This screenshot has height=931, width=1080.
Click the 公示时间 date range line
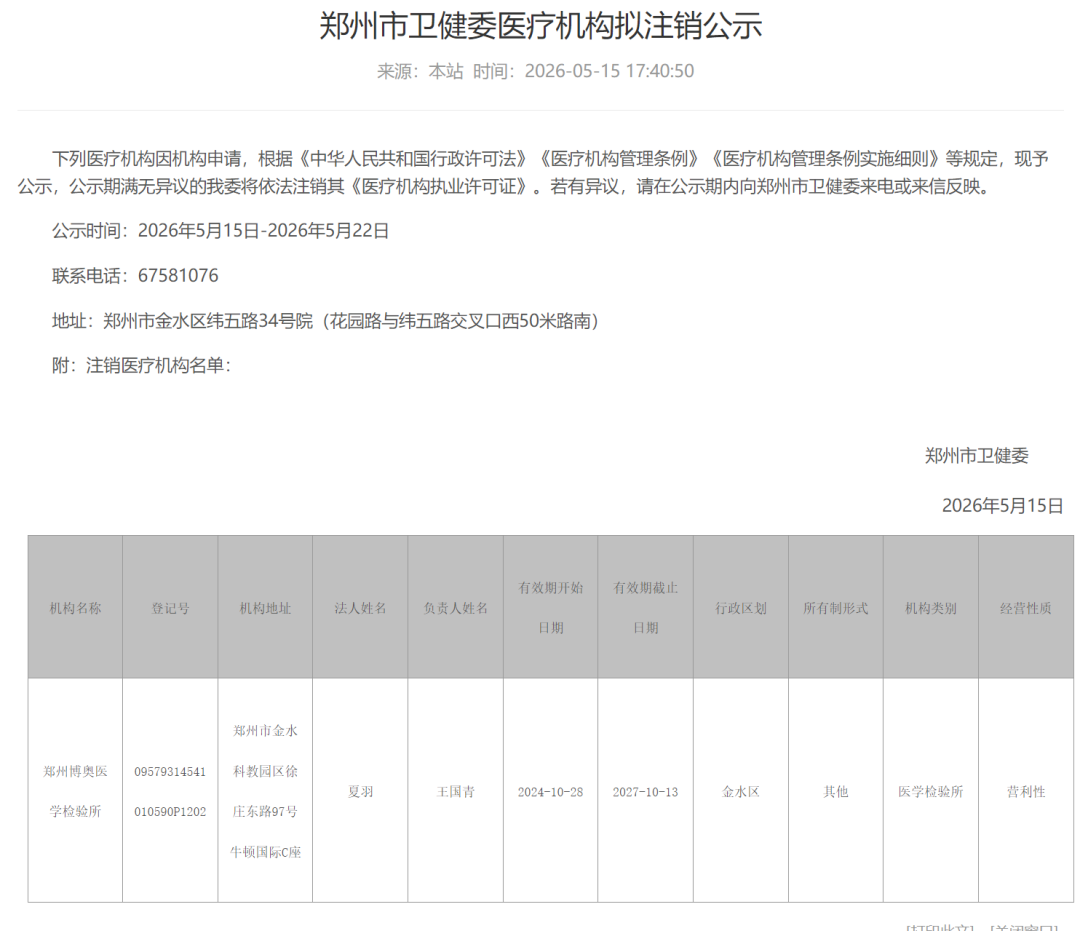tap(220, 231)
